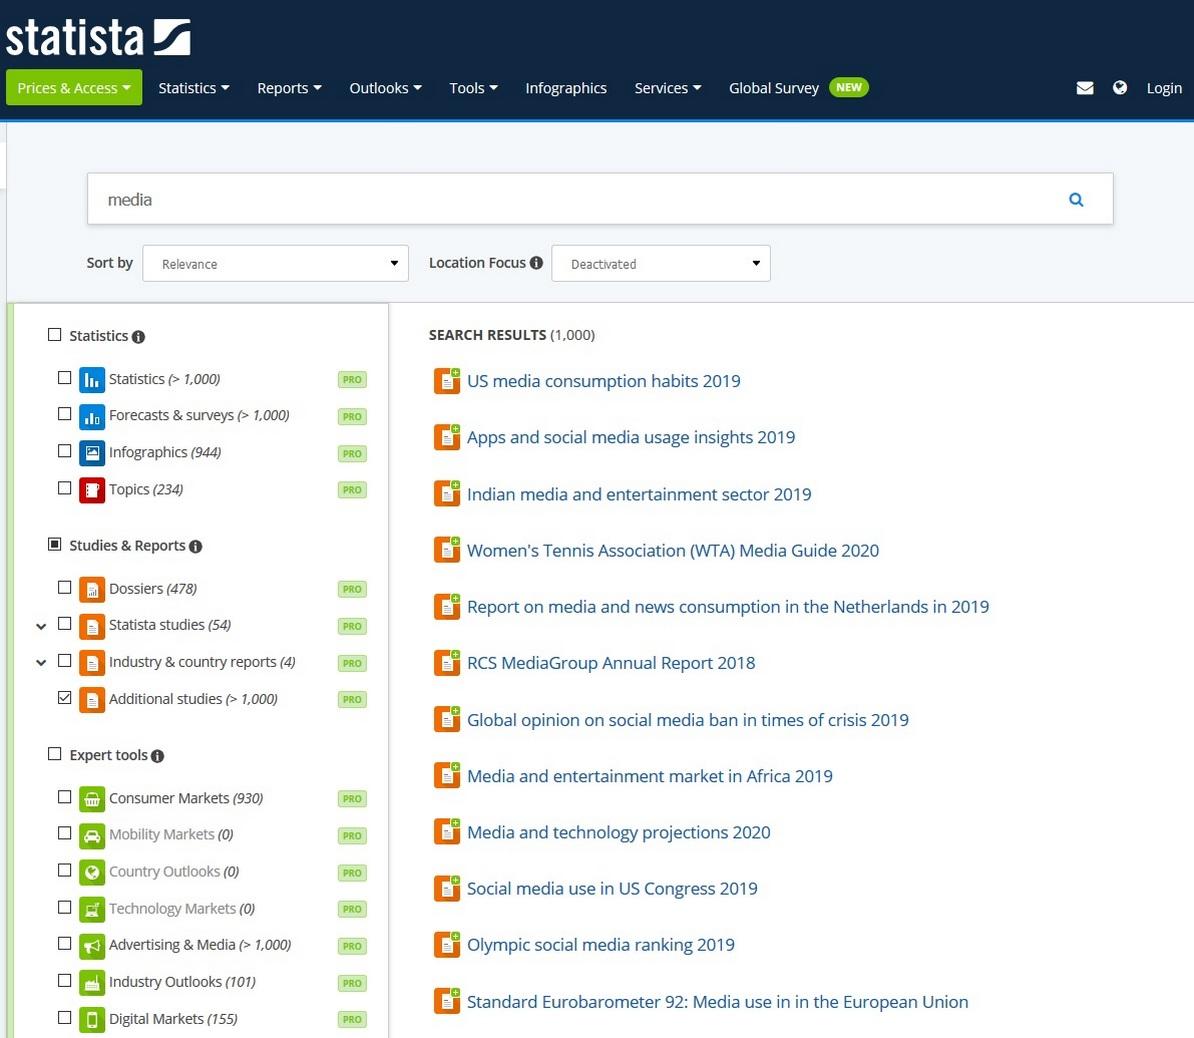Open 'Social media use in US Congress 2019'
The image size is (1194, 1038).
point(612,889)
